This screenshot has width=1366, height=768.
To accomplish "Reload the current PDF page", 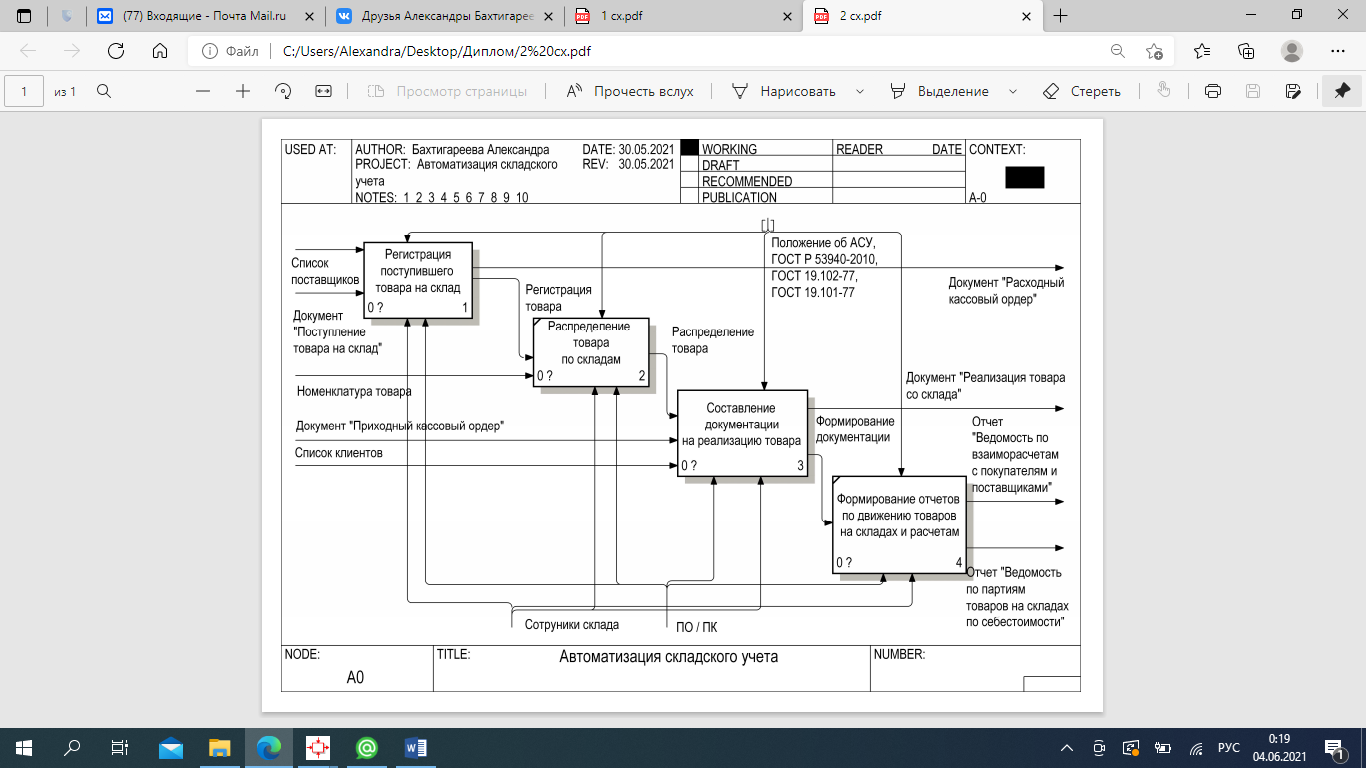I will (x=115, y=51).
